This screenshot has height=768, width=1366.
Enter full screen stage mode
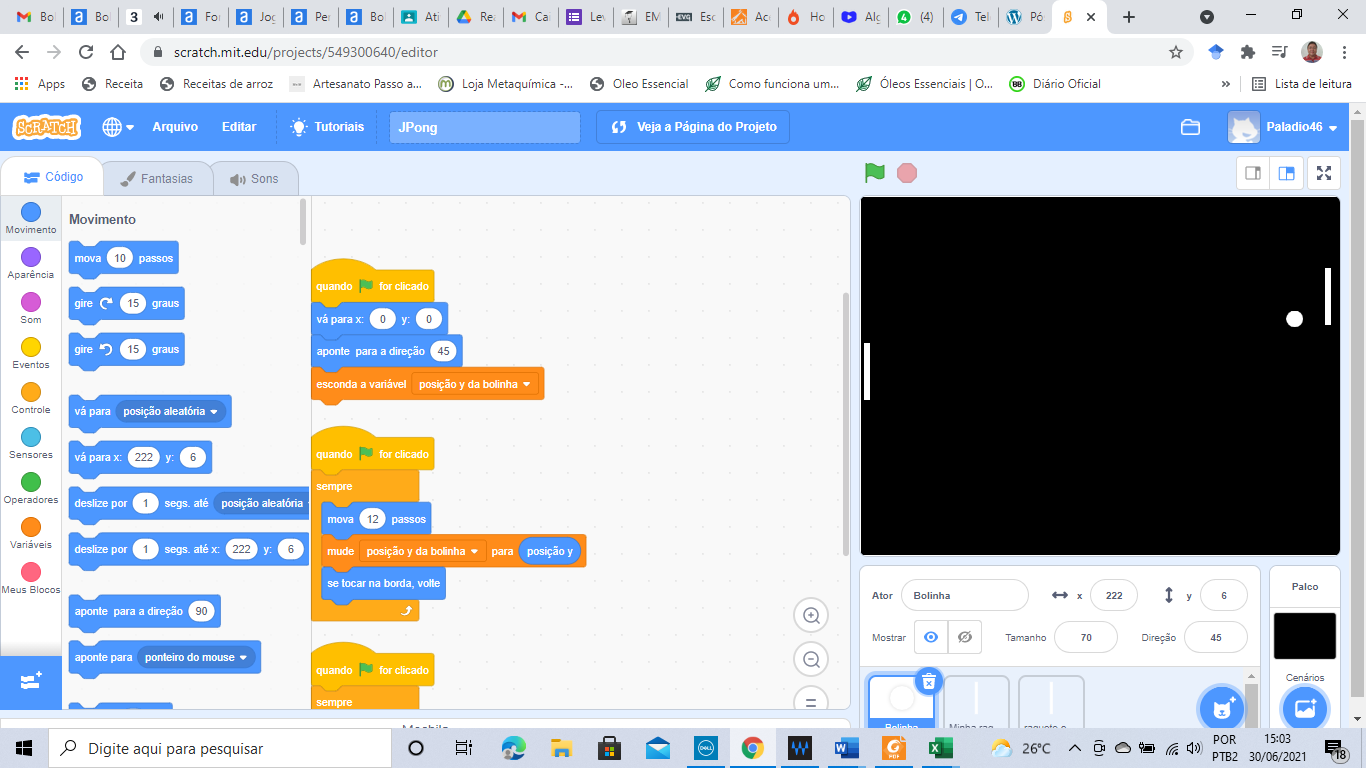click(1324, 173)
